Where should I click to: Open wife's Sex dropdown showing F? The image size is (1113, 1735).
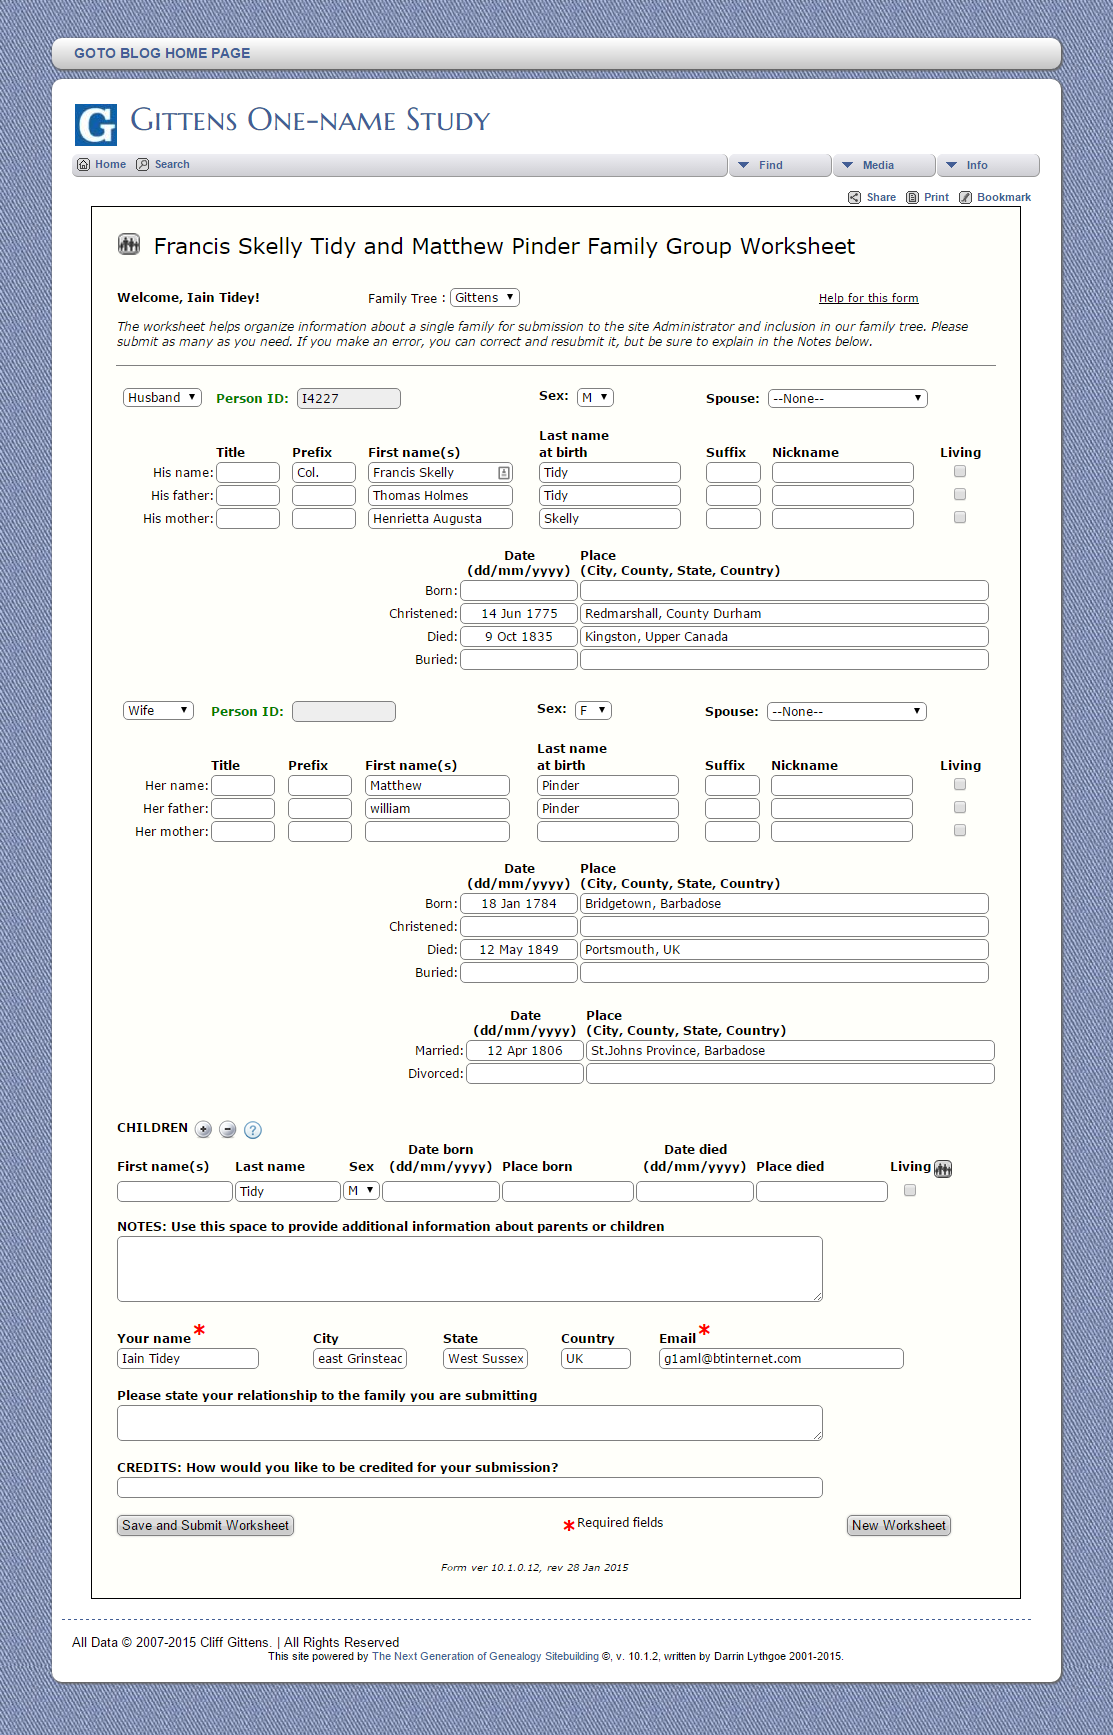tap(594, 711)
